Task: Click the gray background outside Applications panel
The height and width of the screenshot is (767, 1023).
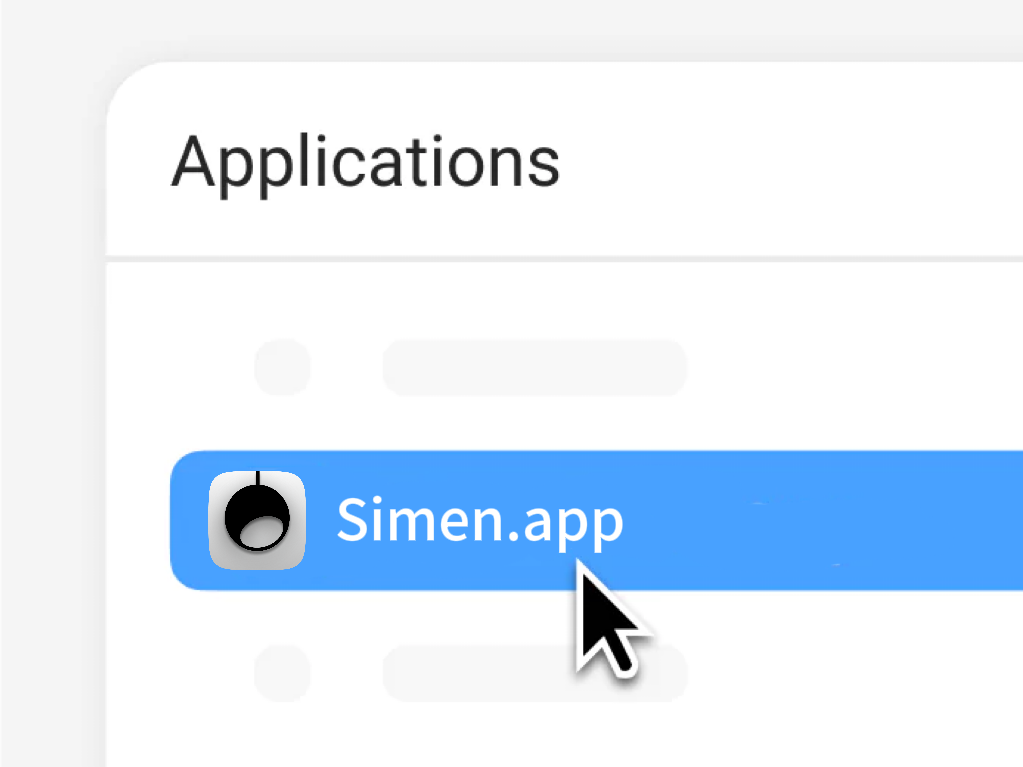Action: 52,391
